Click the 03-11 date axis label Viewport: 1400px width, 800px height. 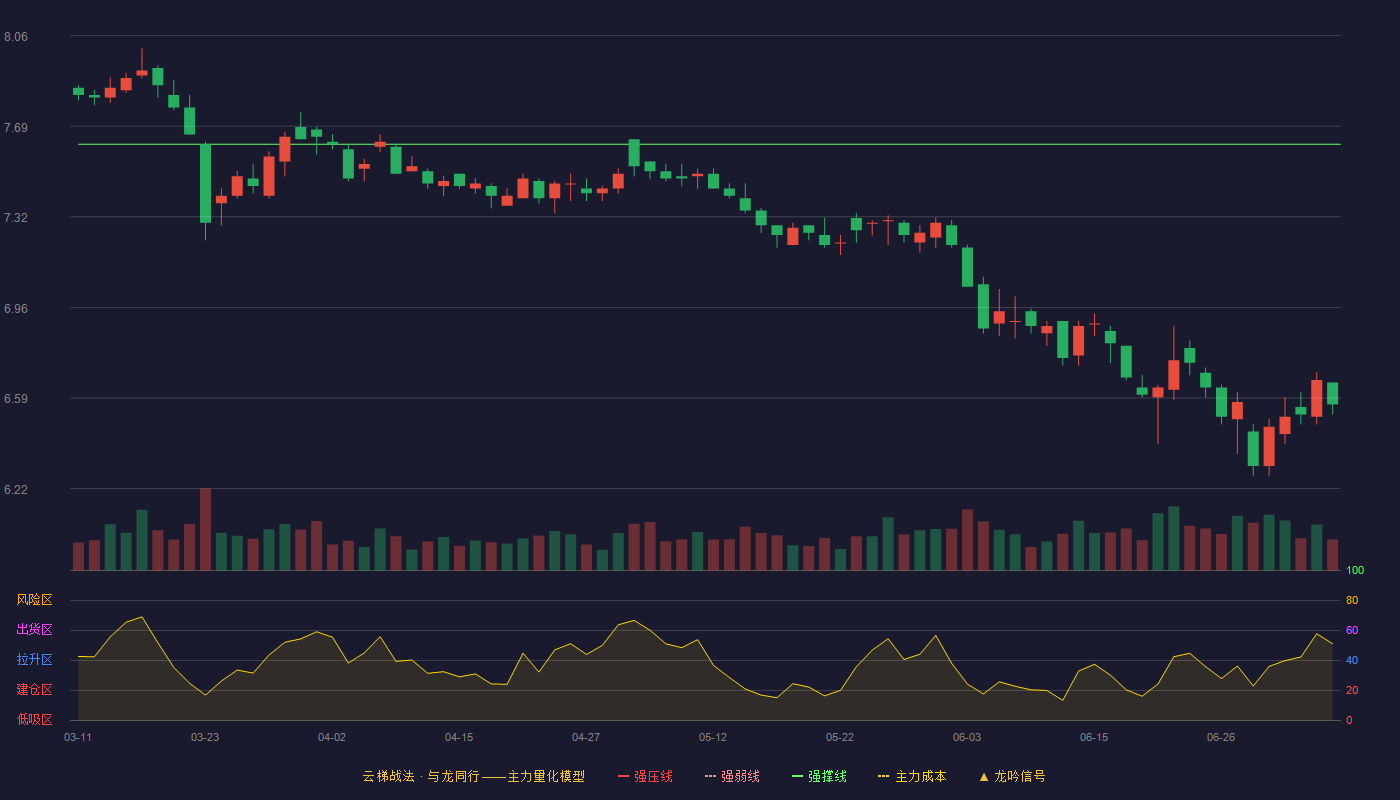[78, 737]
